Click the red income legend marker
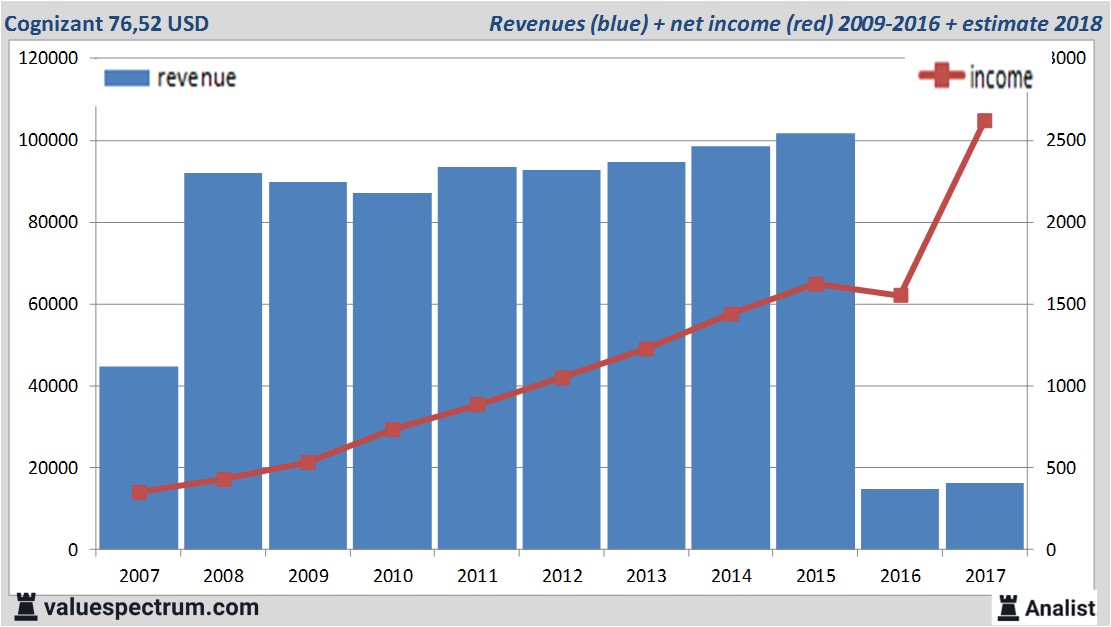The height and width of the screenshot is (627, 1111). point(941,75)
